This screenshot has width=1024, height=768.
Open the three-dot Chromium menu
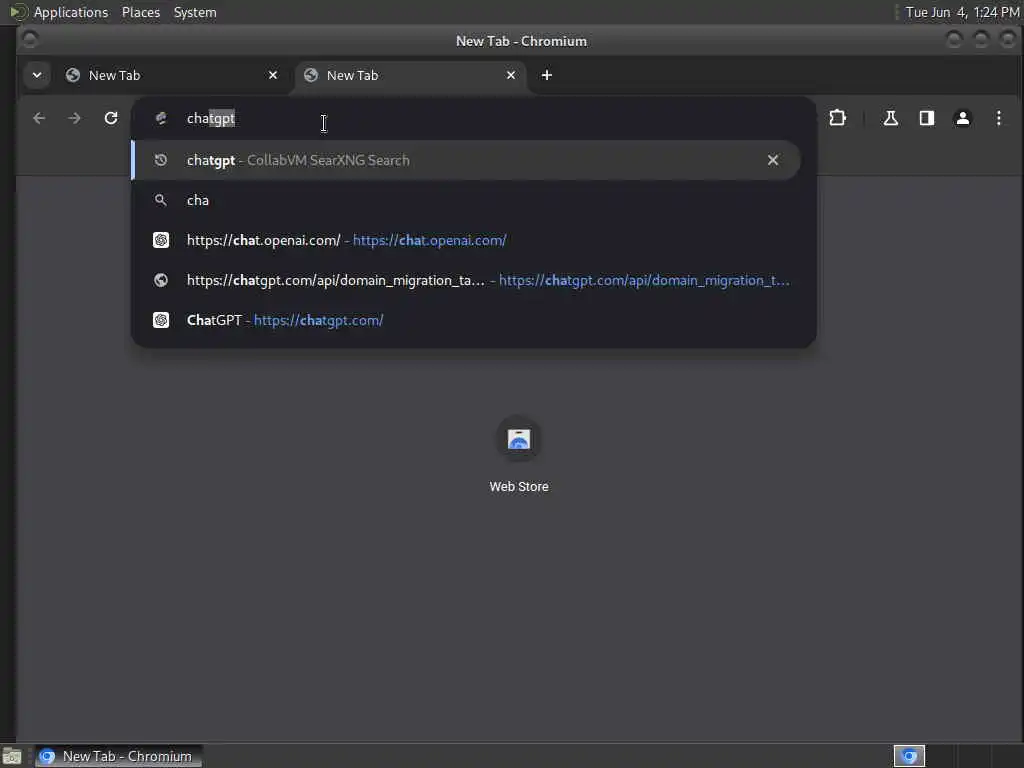[999, 118]
